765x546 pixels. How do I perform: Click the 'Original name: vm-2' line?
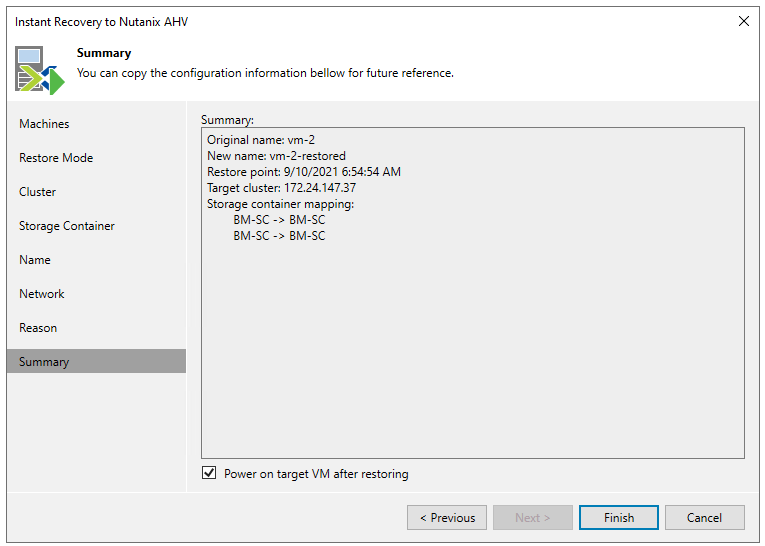coord(261,140)
